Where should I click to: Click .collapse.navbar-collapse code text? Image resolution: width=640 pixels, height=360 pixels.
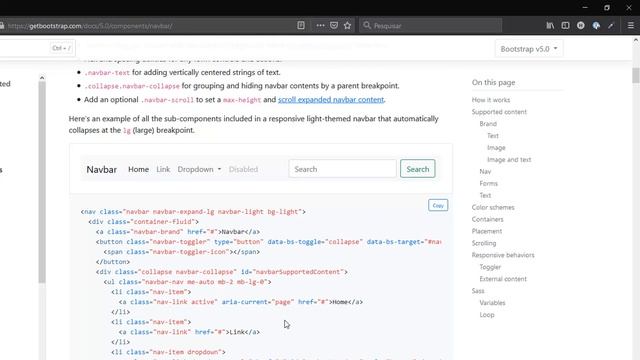click(x=132, y=86)
